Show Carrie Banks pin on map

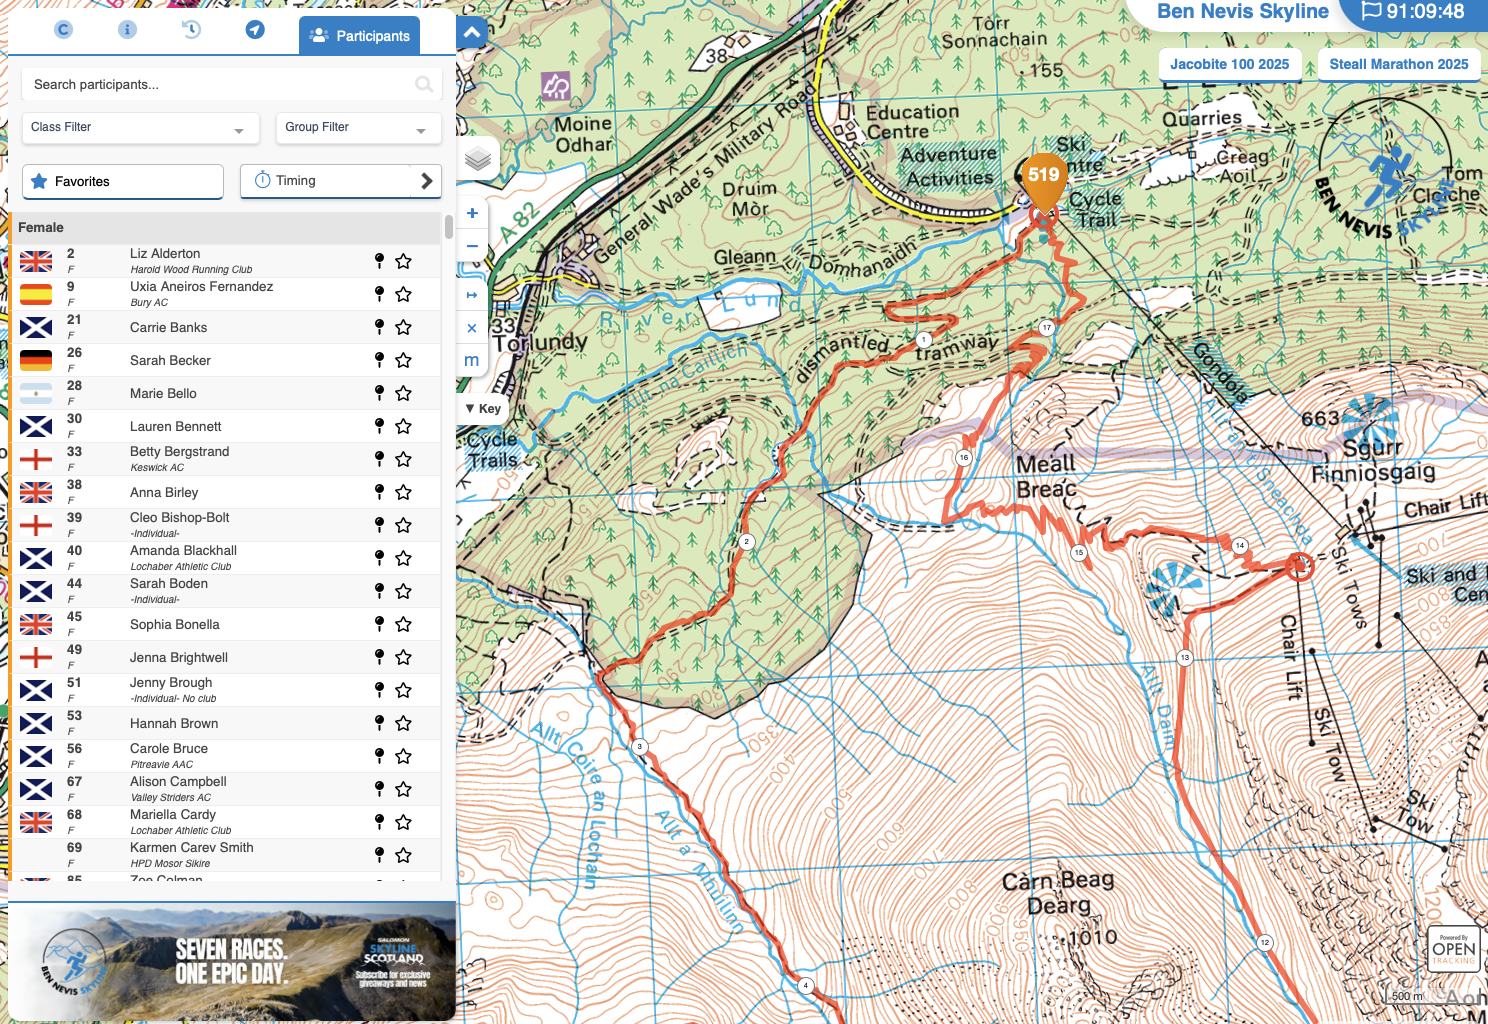coord(379,327)
